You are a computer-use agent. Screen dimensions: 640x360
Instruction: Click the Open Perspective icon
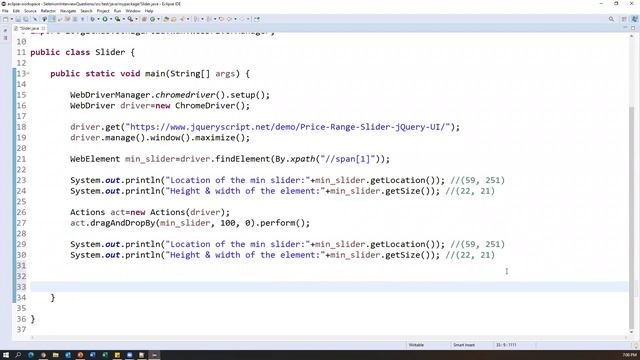click(x=624, y=19)
